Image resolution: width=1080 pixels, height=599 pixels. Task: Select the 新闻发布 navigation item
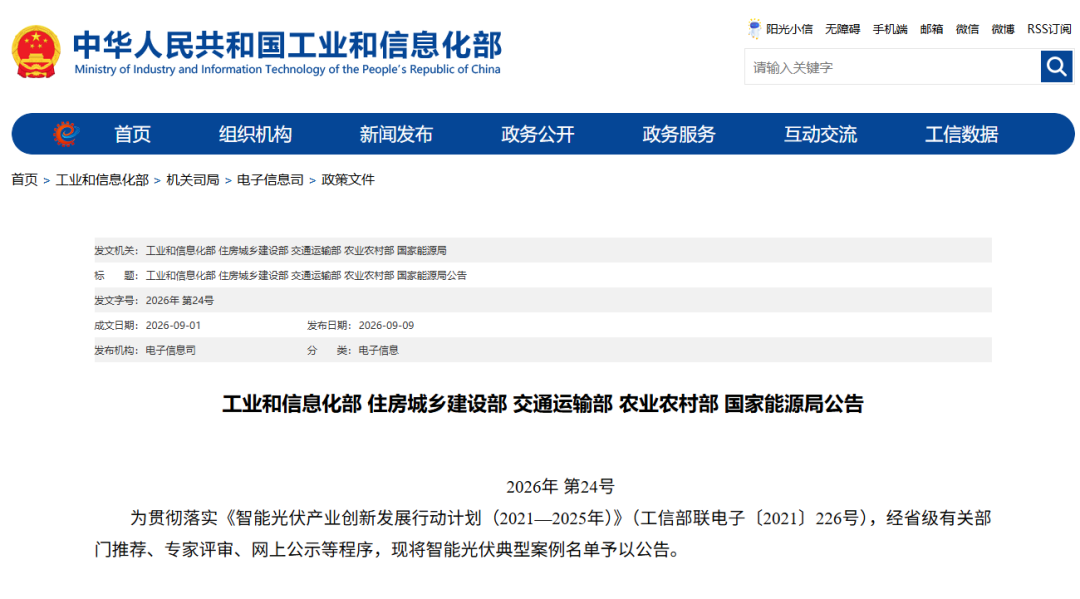[x=396, y=134]
